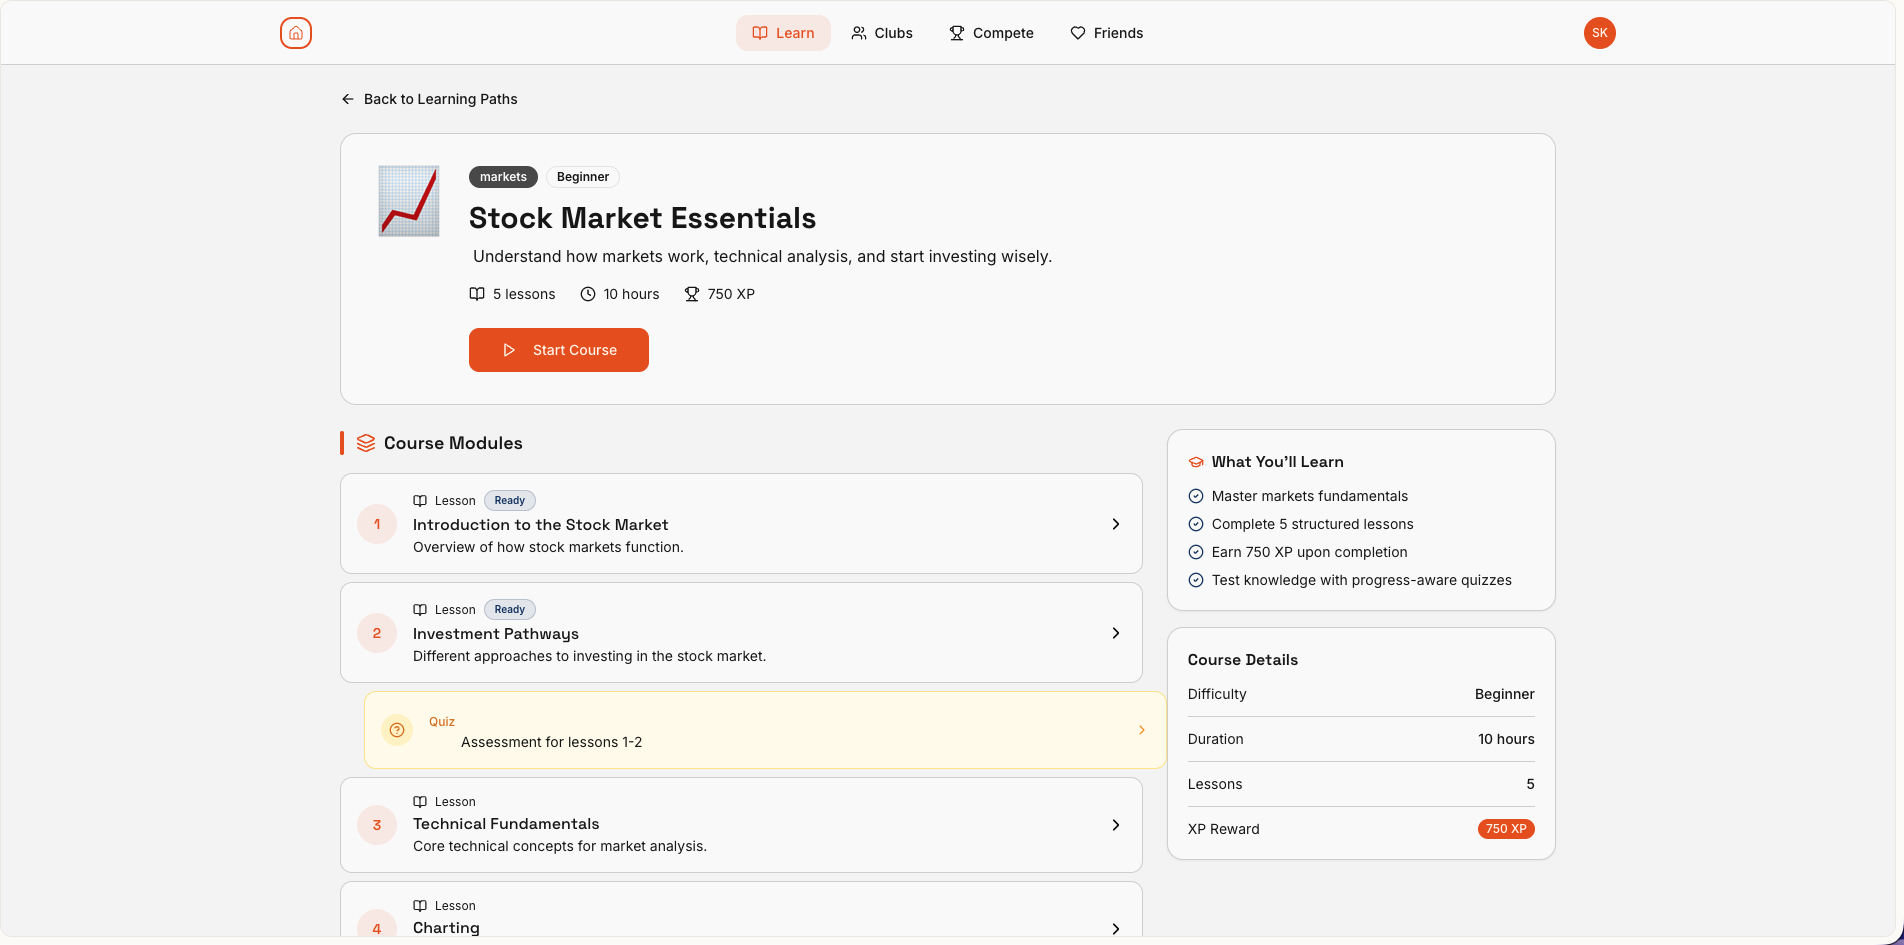Open the Friends tab
Image resolution: width=1904 pixels, height=945 pixels.
pos(1106,33)
